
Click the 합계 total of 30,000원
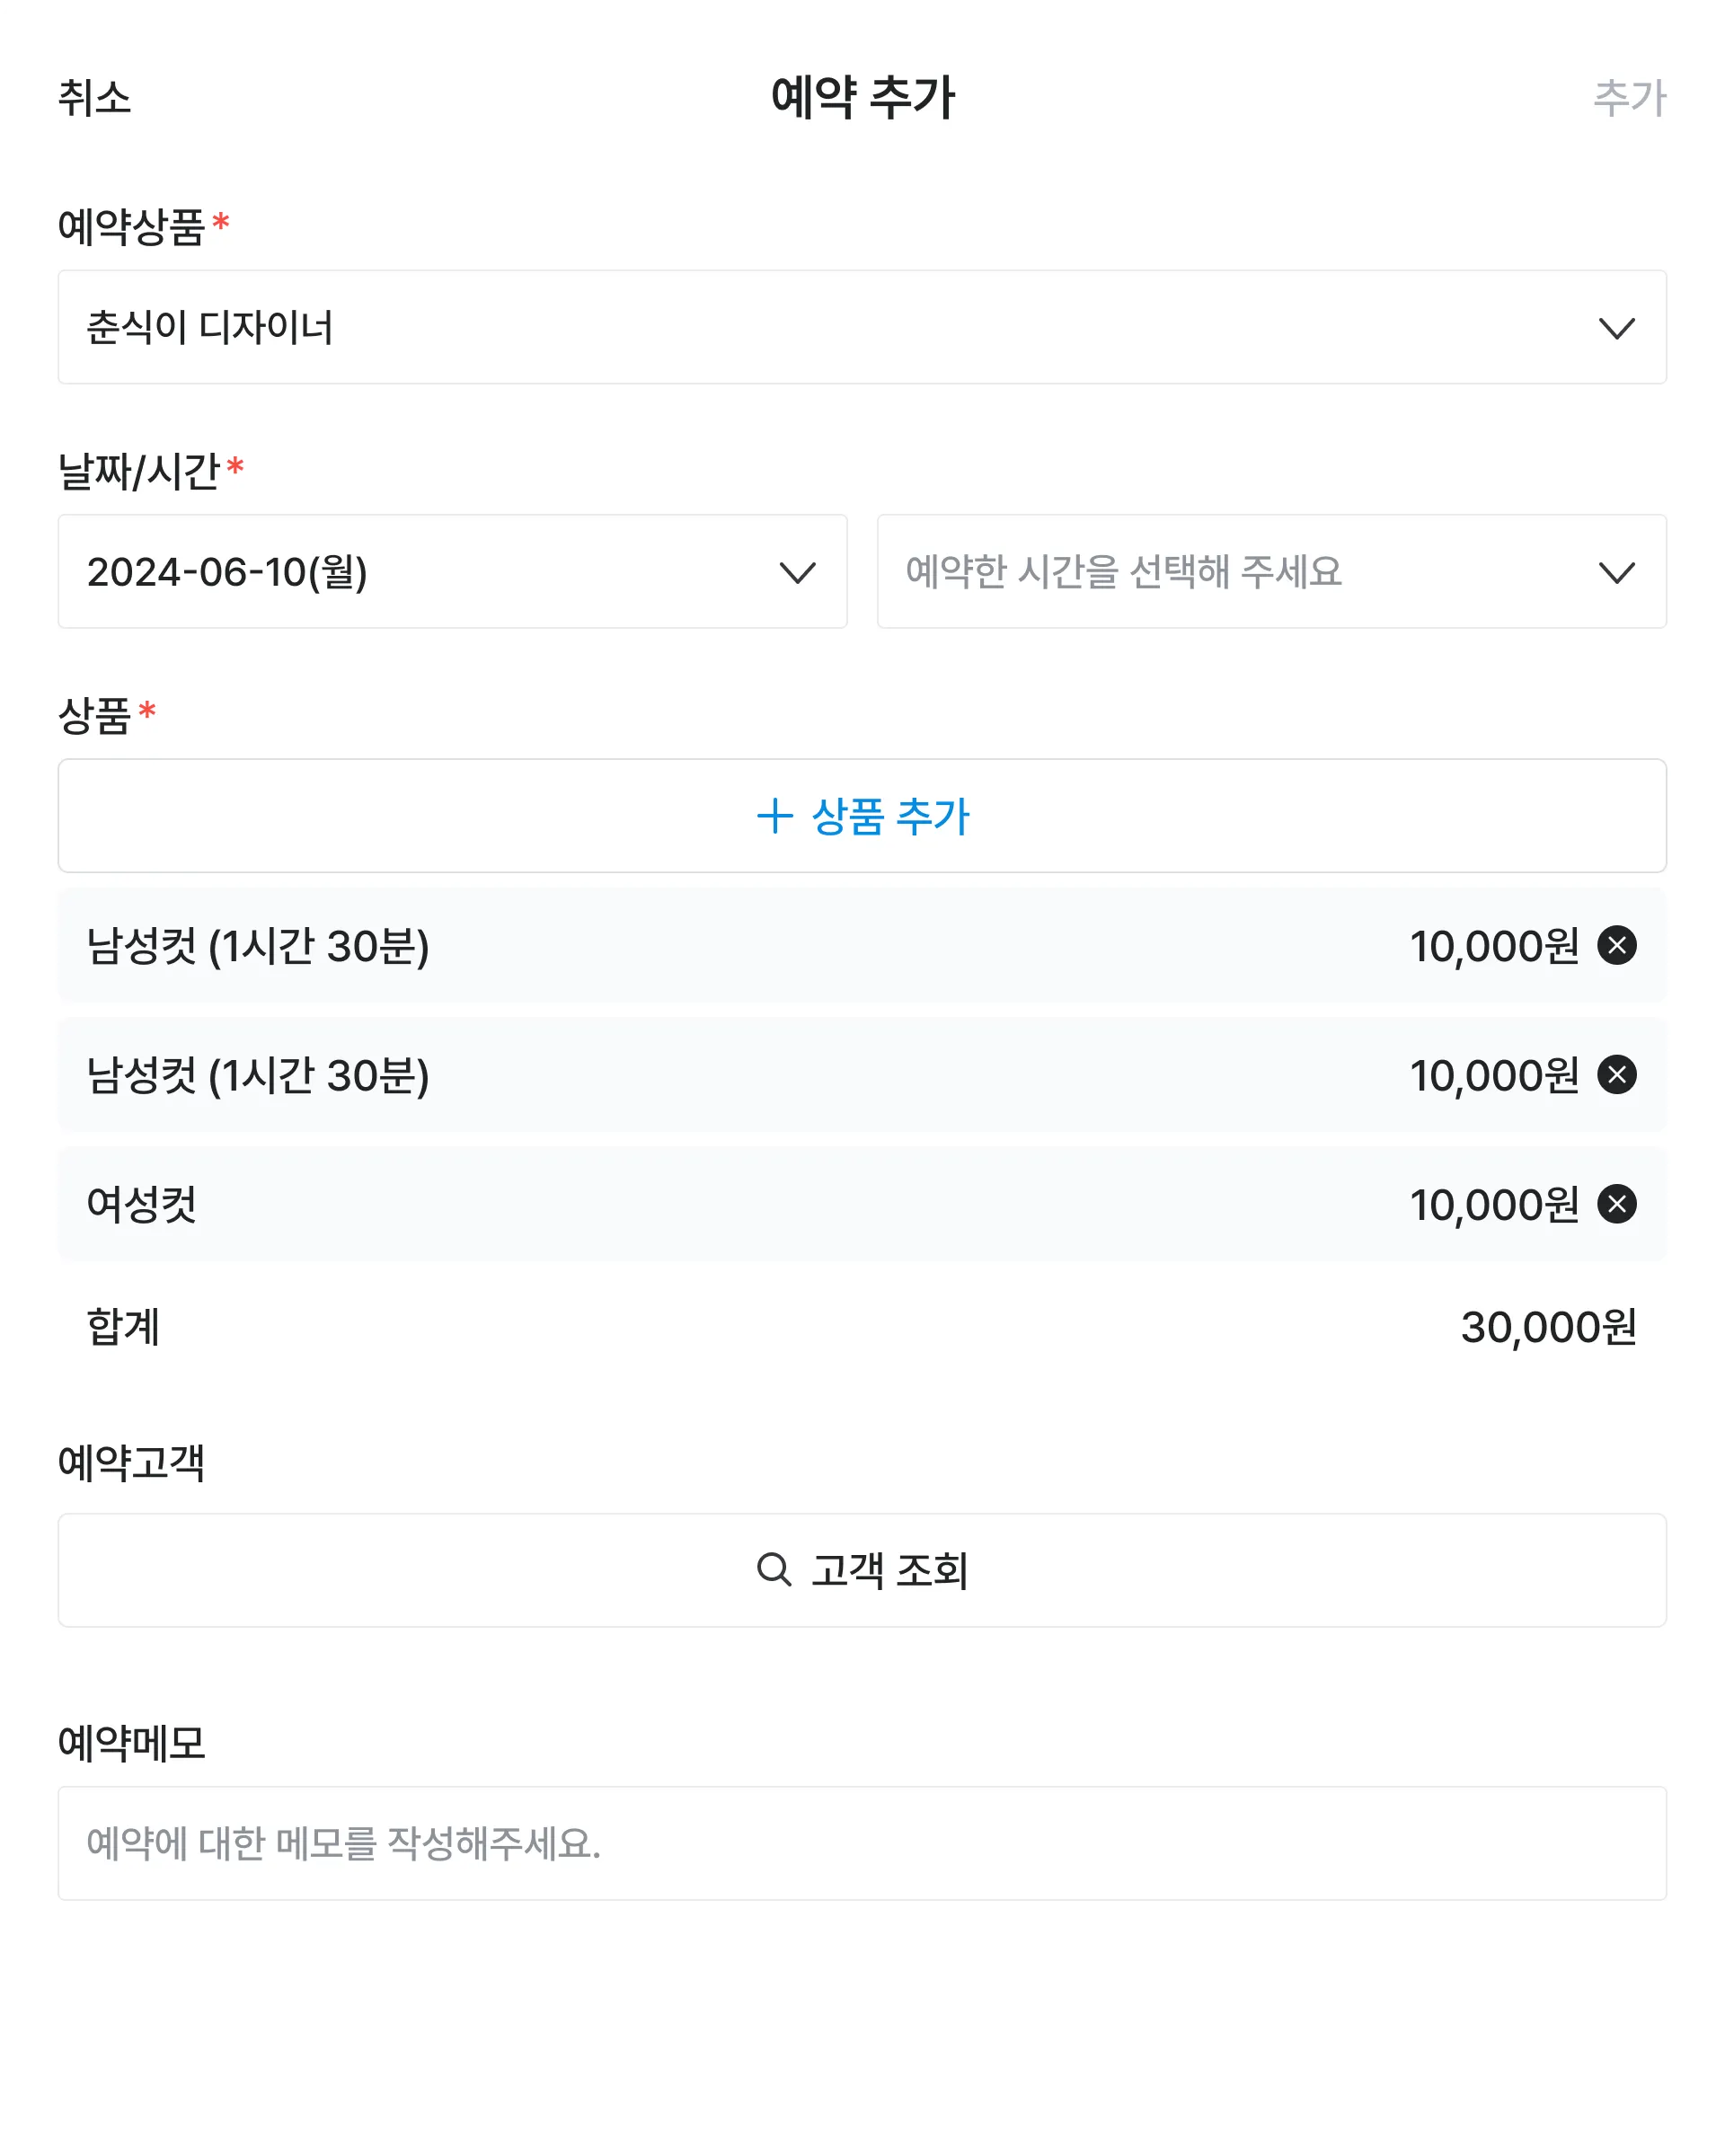pyautogui.click(x=1548, y=1327)
